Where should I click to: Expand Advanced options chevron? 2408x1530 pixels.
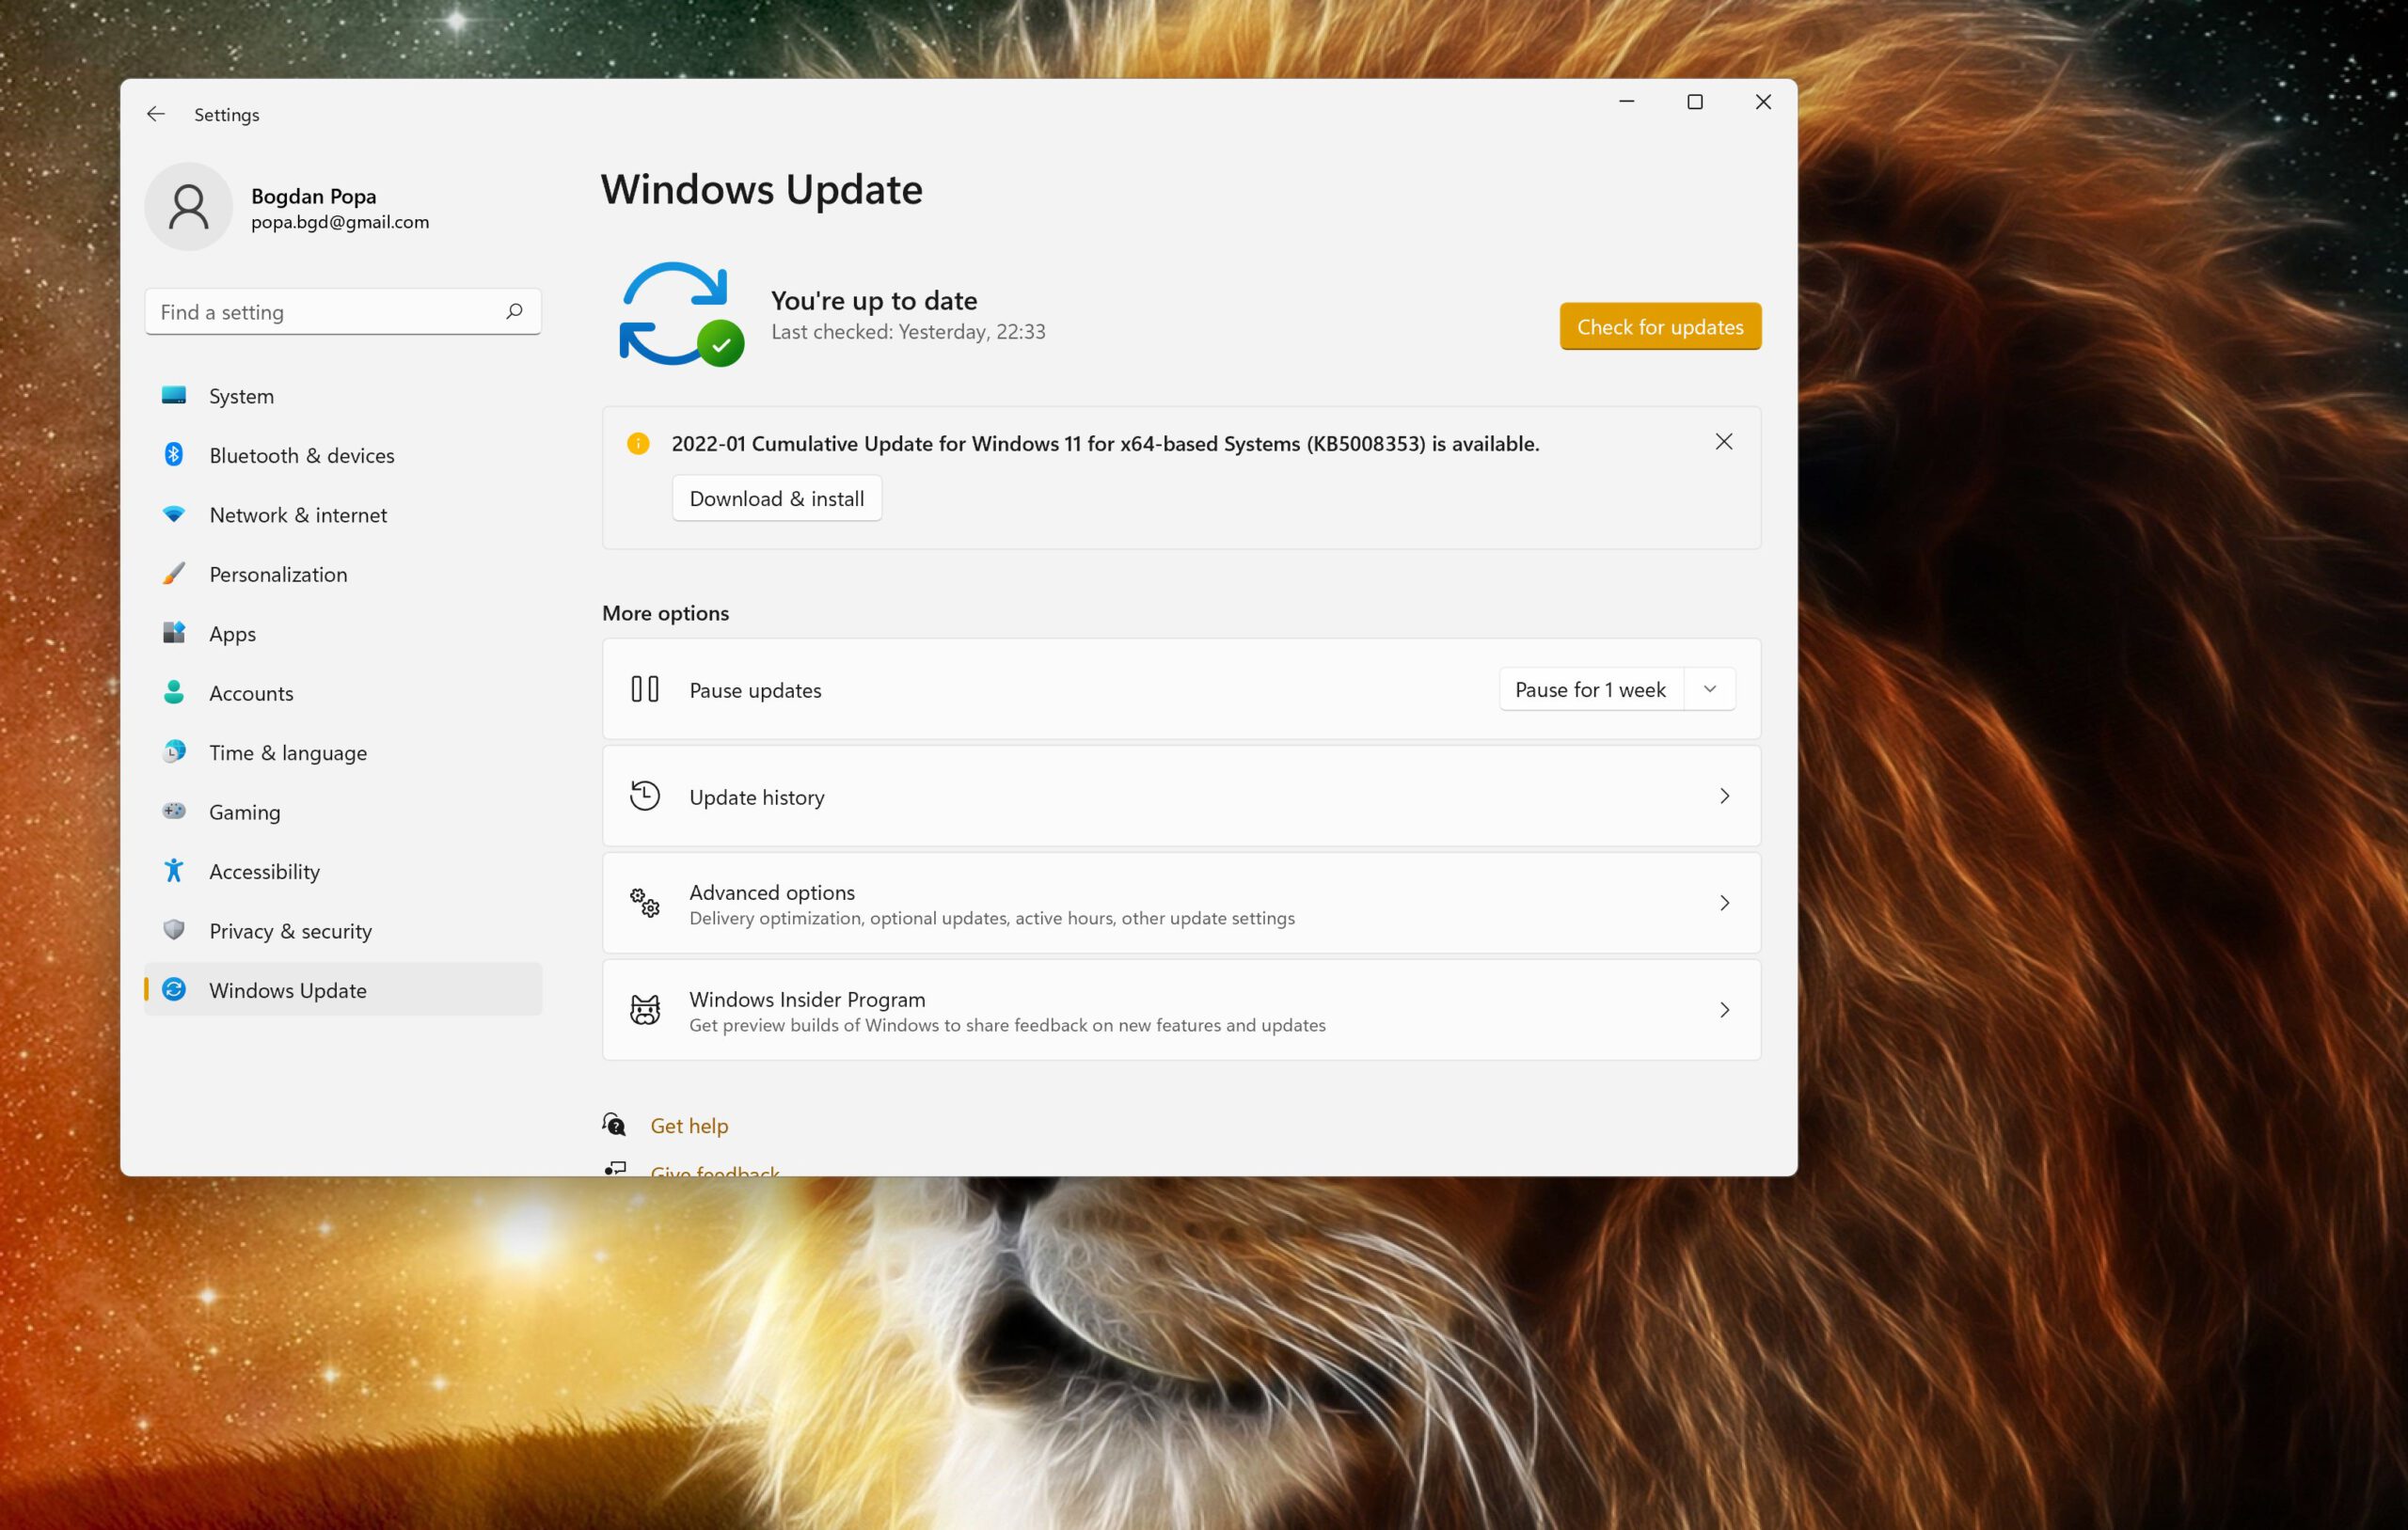tap(1725, 903)
